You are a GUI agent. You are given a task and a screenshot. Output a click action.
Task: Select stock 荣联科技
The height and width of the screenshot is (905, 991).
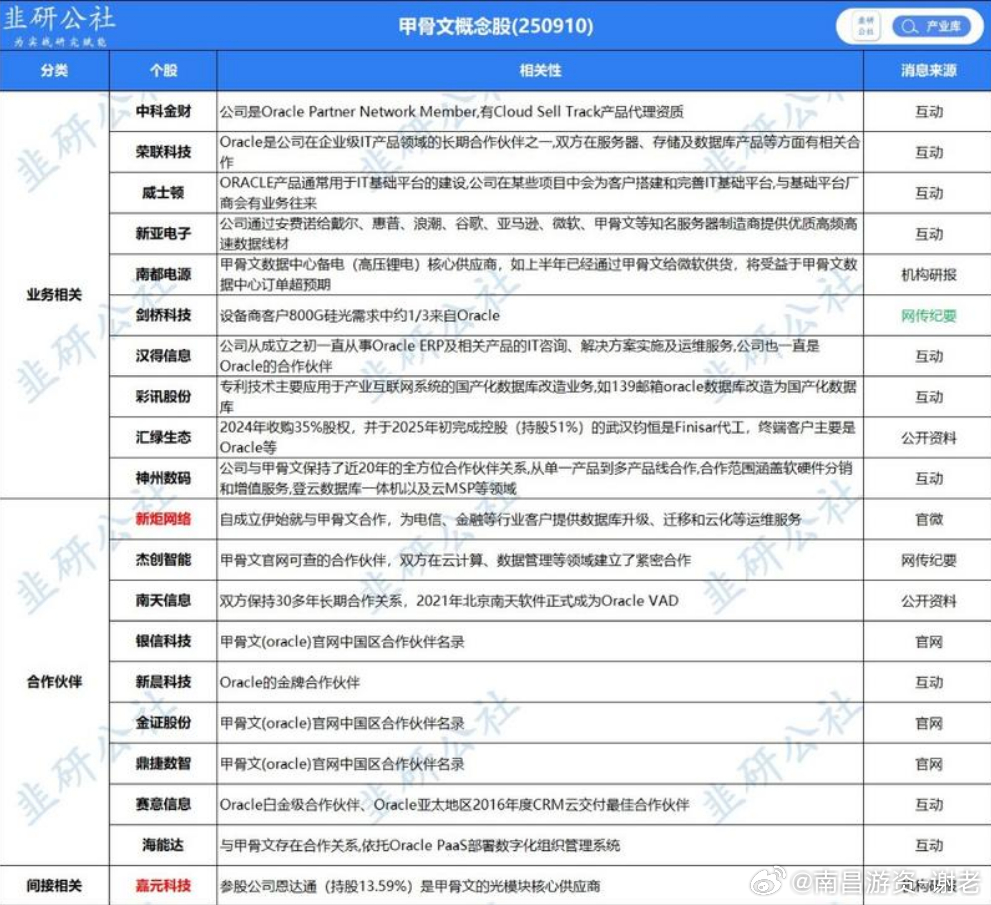pos(163,152)
